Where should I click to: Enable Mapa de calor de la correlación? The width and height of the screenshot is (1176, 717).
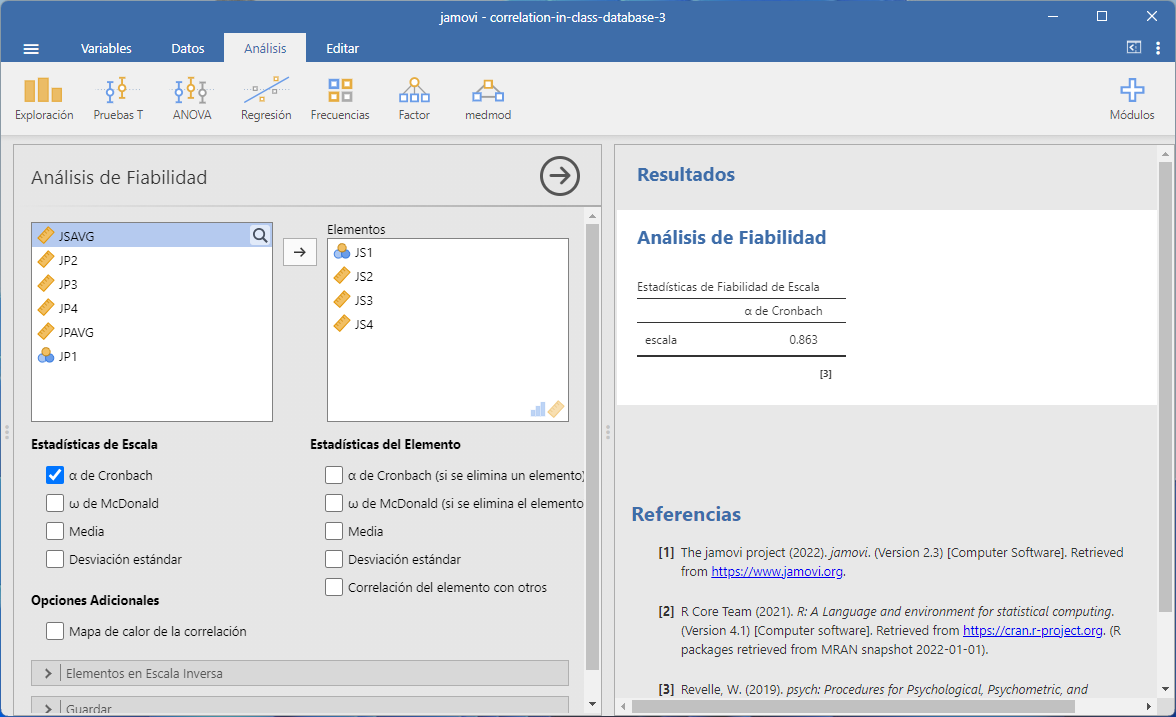(55, 632)
